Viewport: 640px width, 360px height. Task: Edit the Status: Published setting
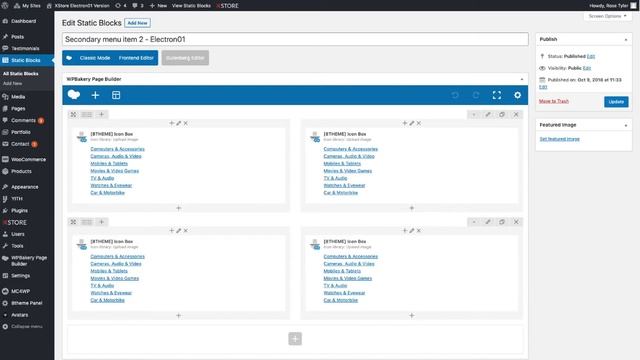[591, 56]
